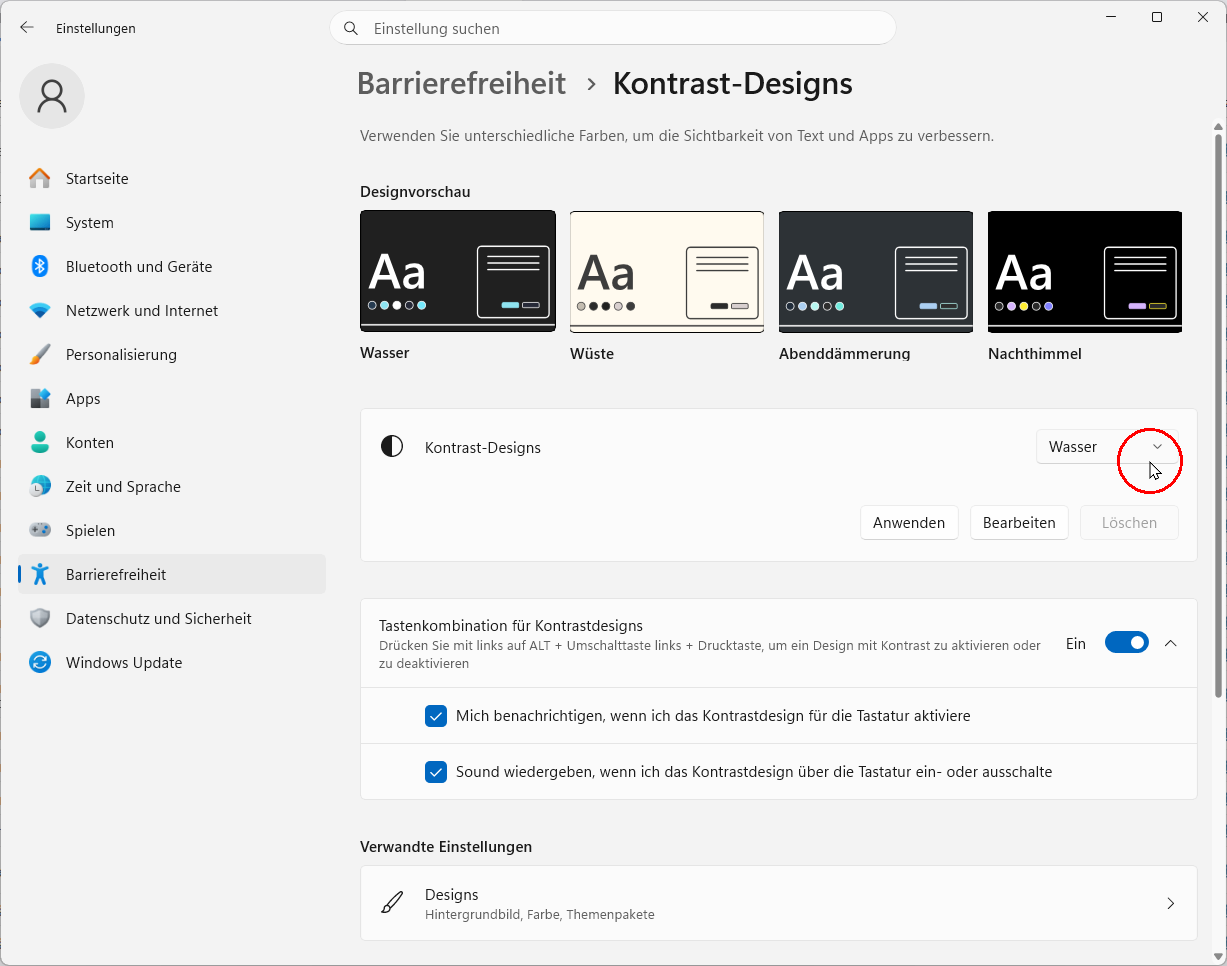
Task: Click the Zeit und Sprache globe icon
Action: coord(40,487)
